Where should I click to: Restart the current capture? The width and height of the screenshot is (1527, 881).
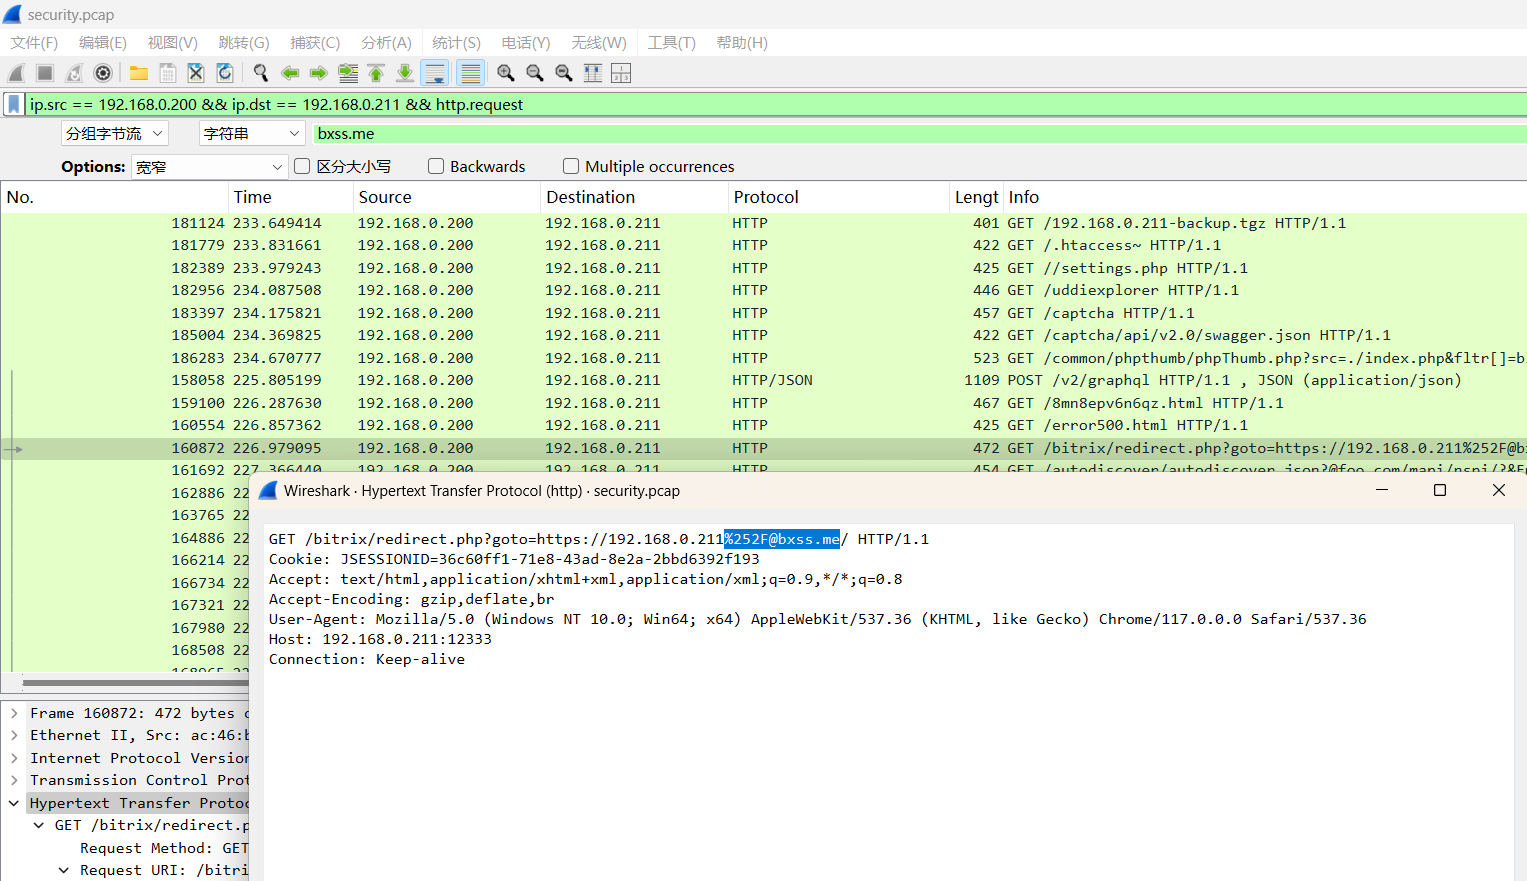click(74, 73)
